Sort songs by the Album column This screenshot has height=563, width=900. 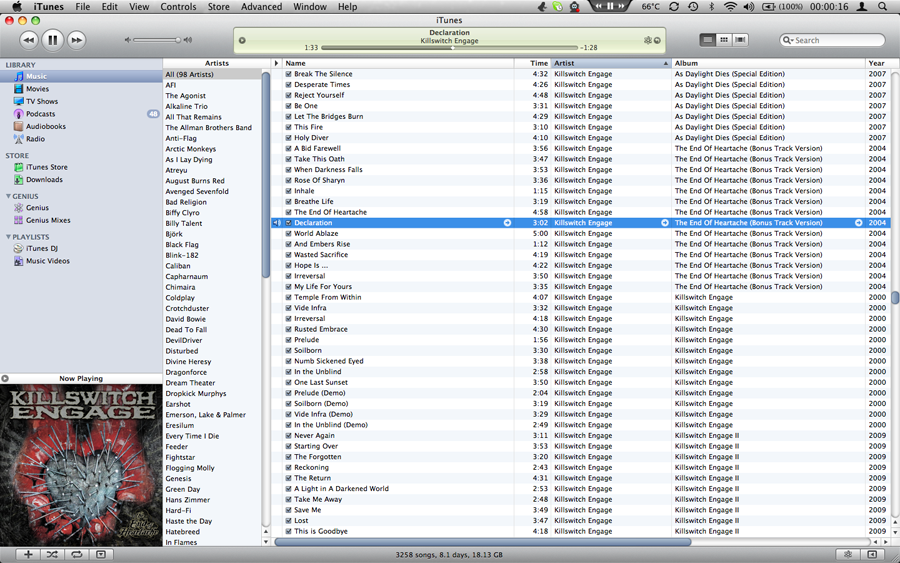[x=768, y=63]
